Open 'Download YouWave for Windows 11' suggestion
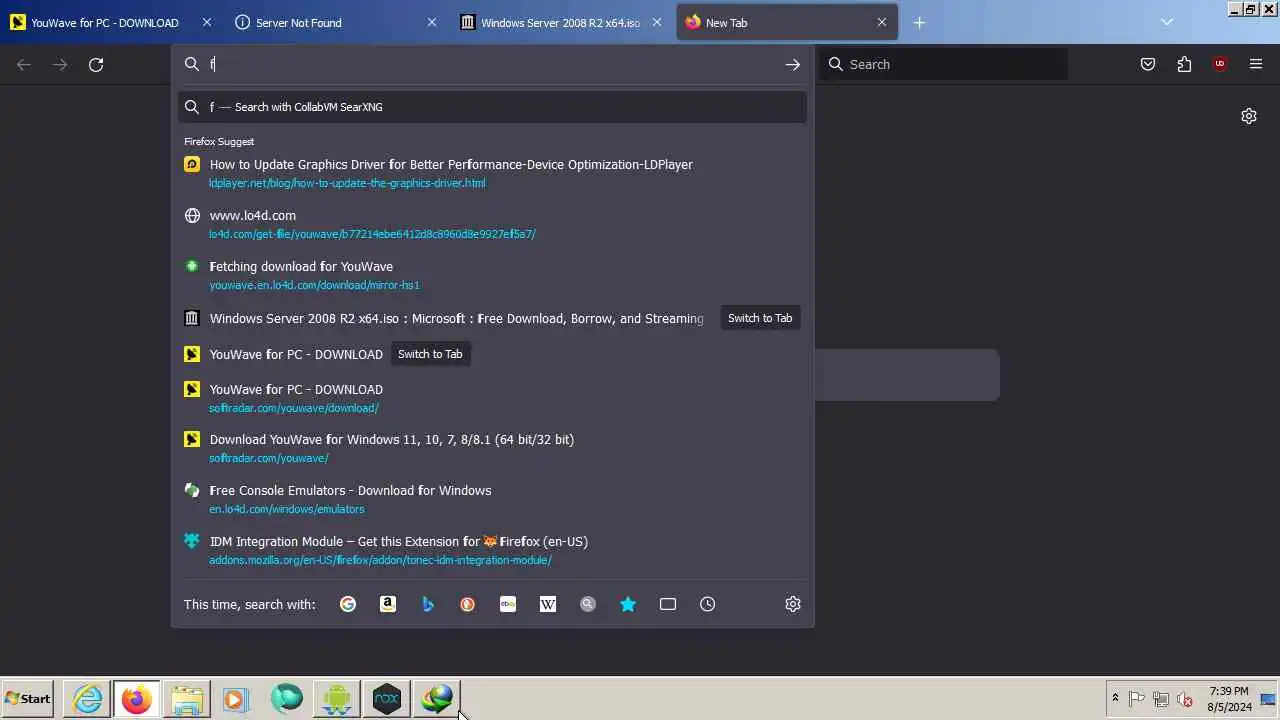Image resolution: width=1280 pixels, height=720 pixels. pyautogui.click(x=493, y=448)
